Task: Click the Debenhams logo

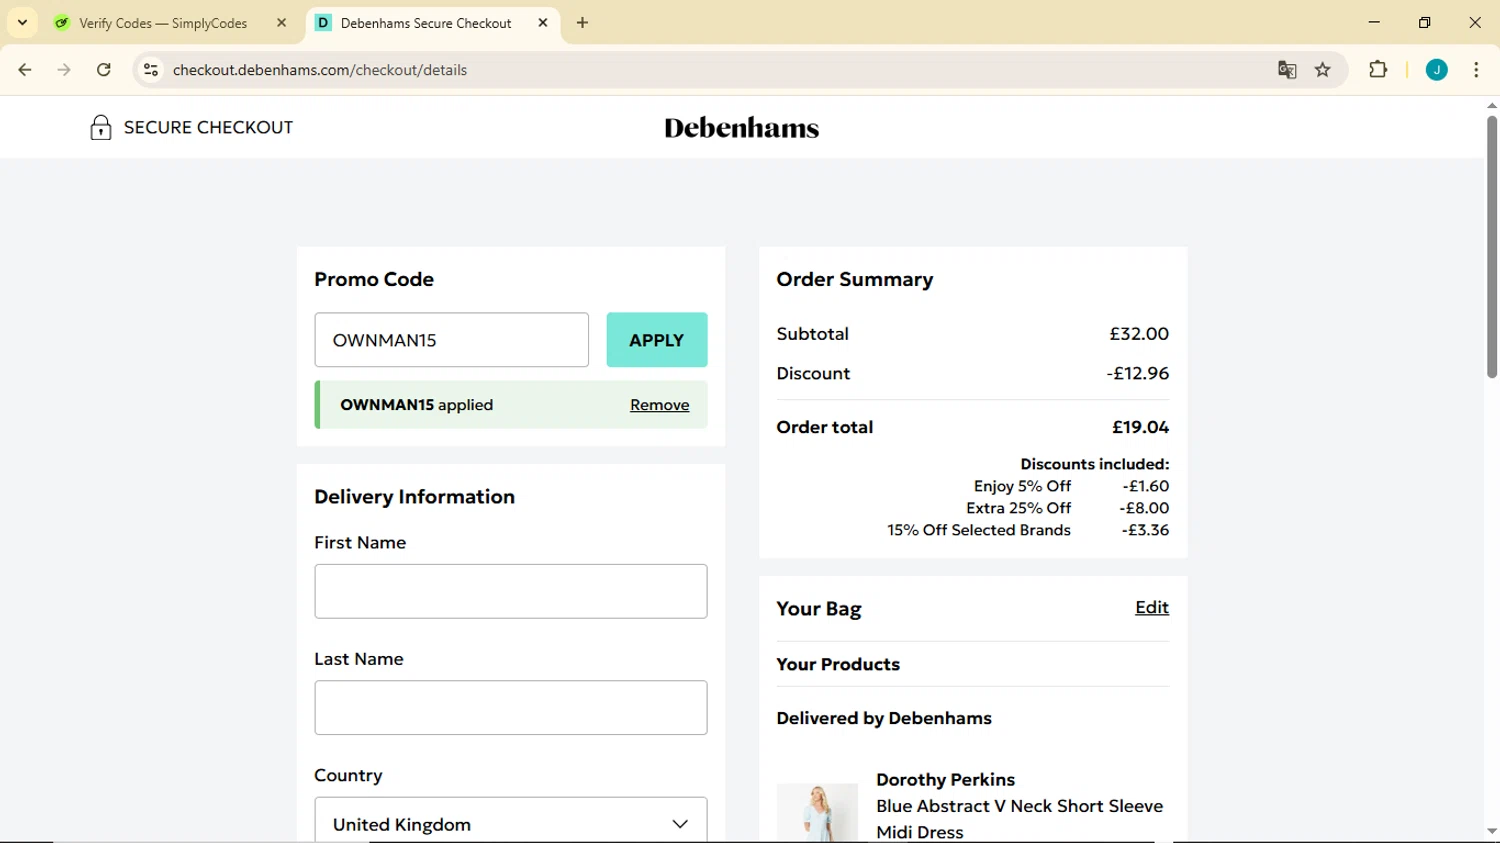Action: [742, 128]
